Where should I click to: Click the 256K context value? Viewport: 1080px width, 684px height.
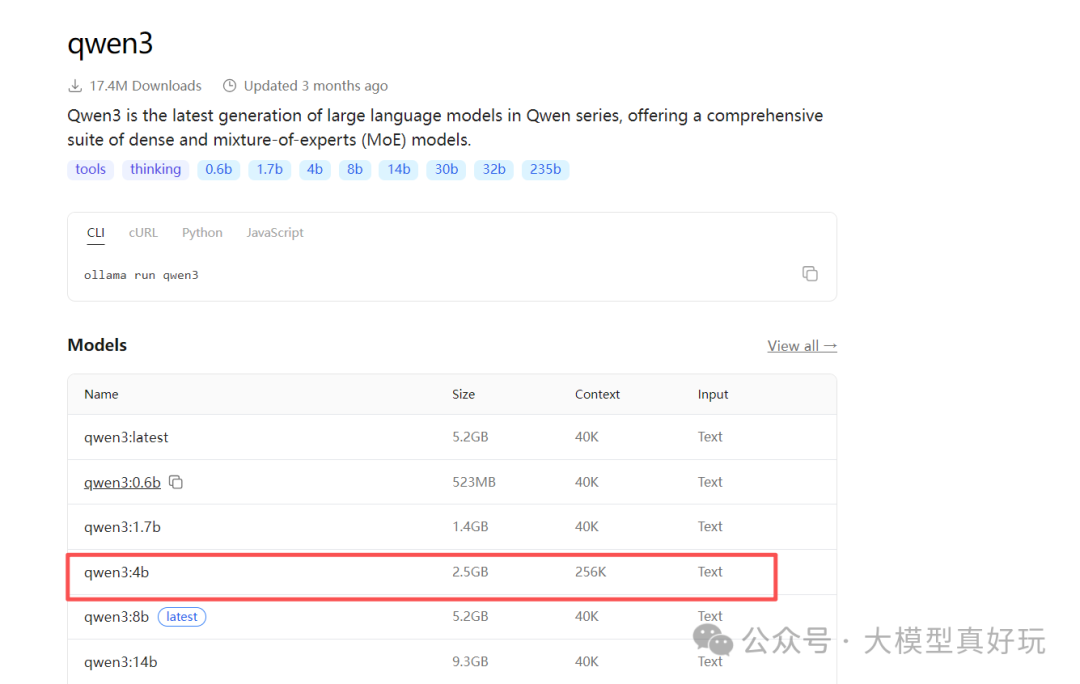[590, 572]
